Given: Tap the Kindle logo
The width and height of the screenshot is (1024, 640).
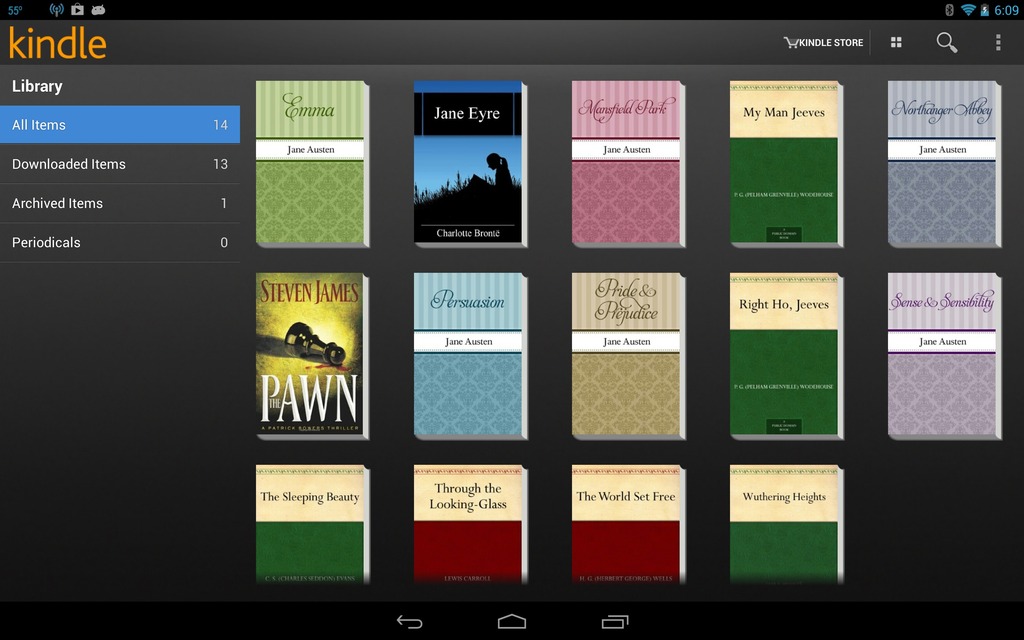Looking at the screenshot, I should (x=58, y=43).
